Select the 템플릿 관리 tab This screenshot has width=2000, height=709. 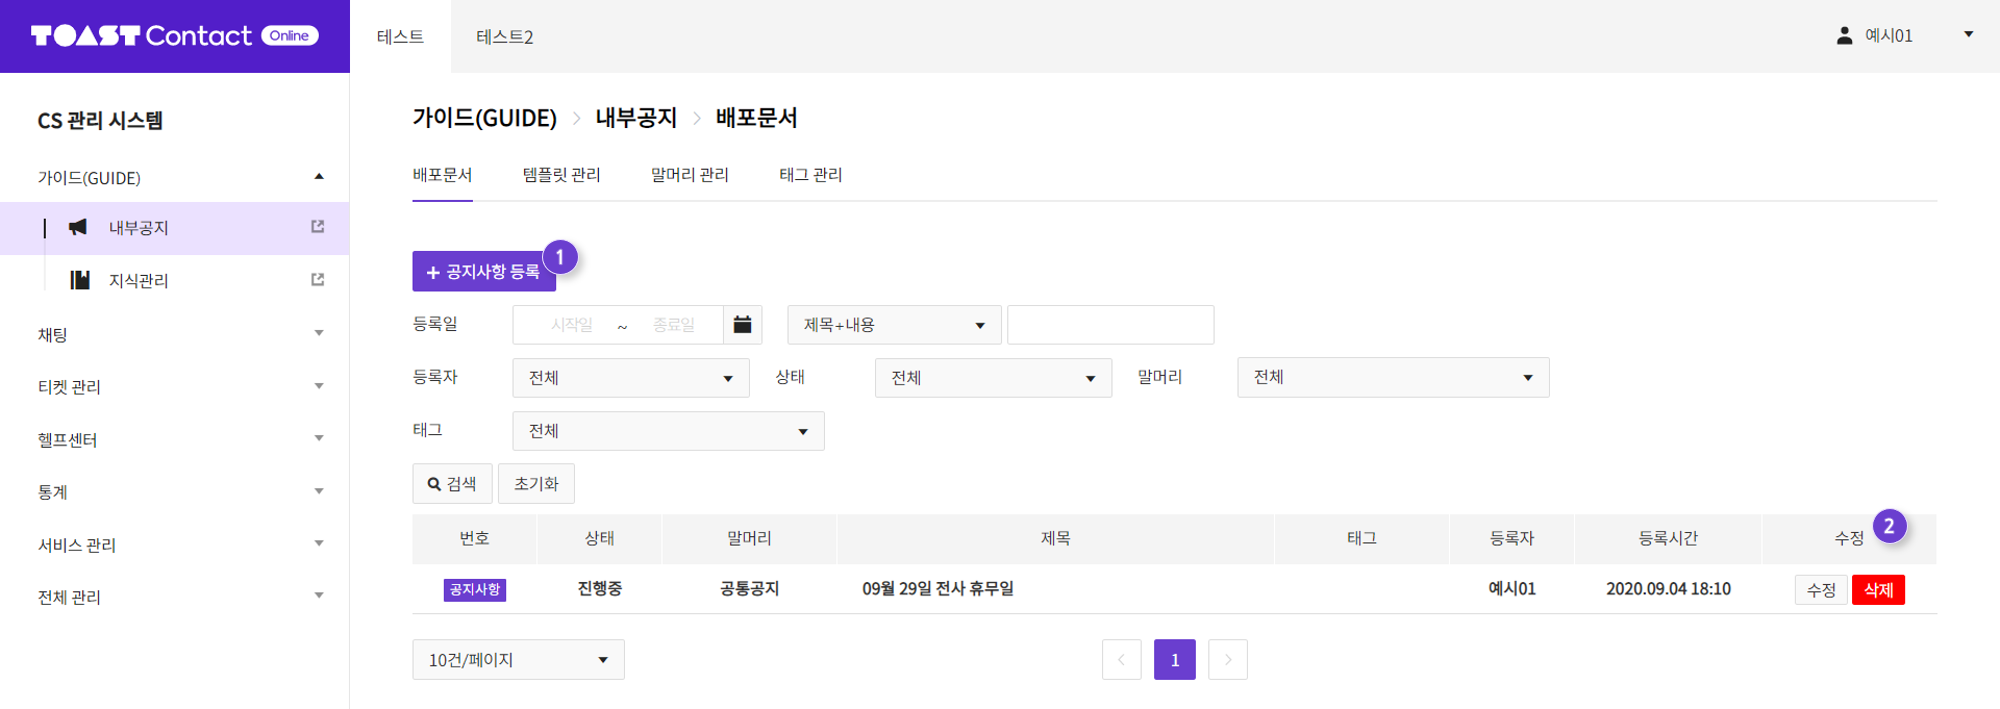point(561,175)
